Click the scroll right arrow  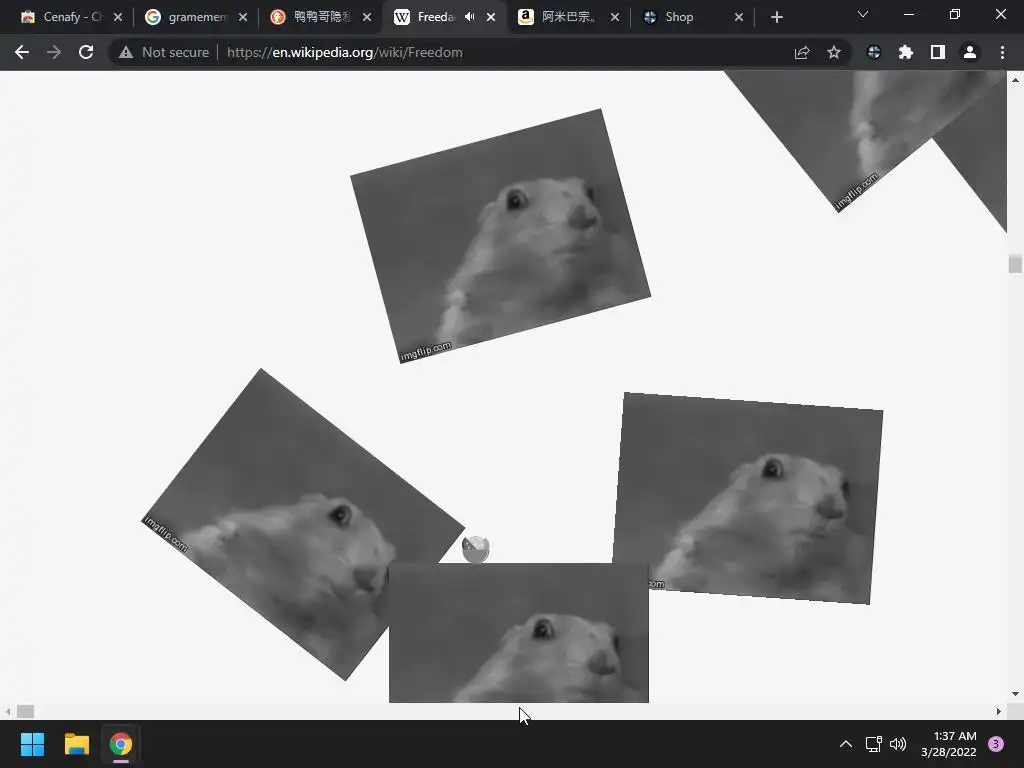click(x=999, y=711)
